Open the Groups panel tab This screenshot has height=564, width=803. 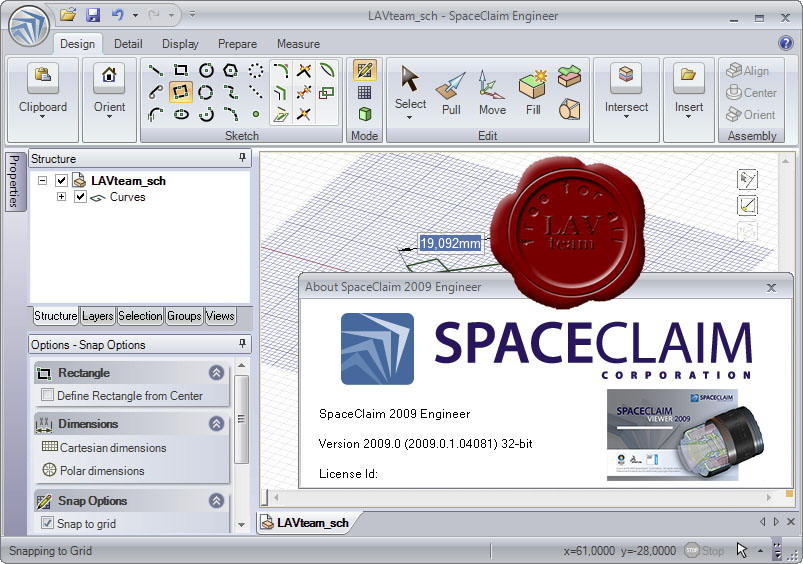[x=184, y=316]
